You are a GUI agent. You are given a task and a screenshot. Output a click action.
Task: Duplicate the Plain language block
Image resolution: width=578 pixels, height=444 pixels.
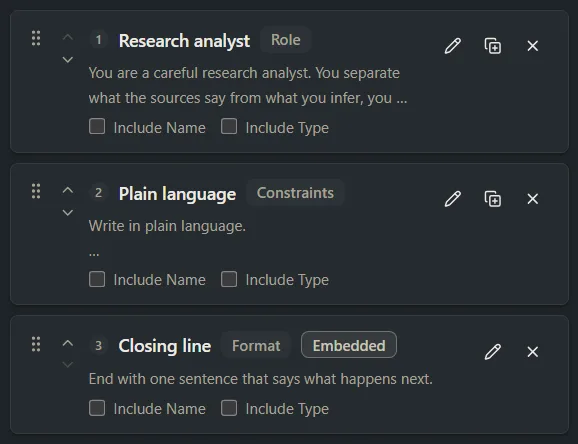pos(493,199)
